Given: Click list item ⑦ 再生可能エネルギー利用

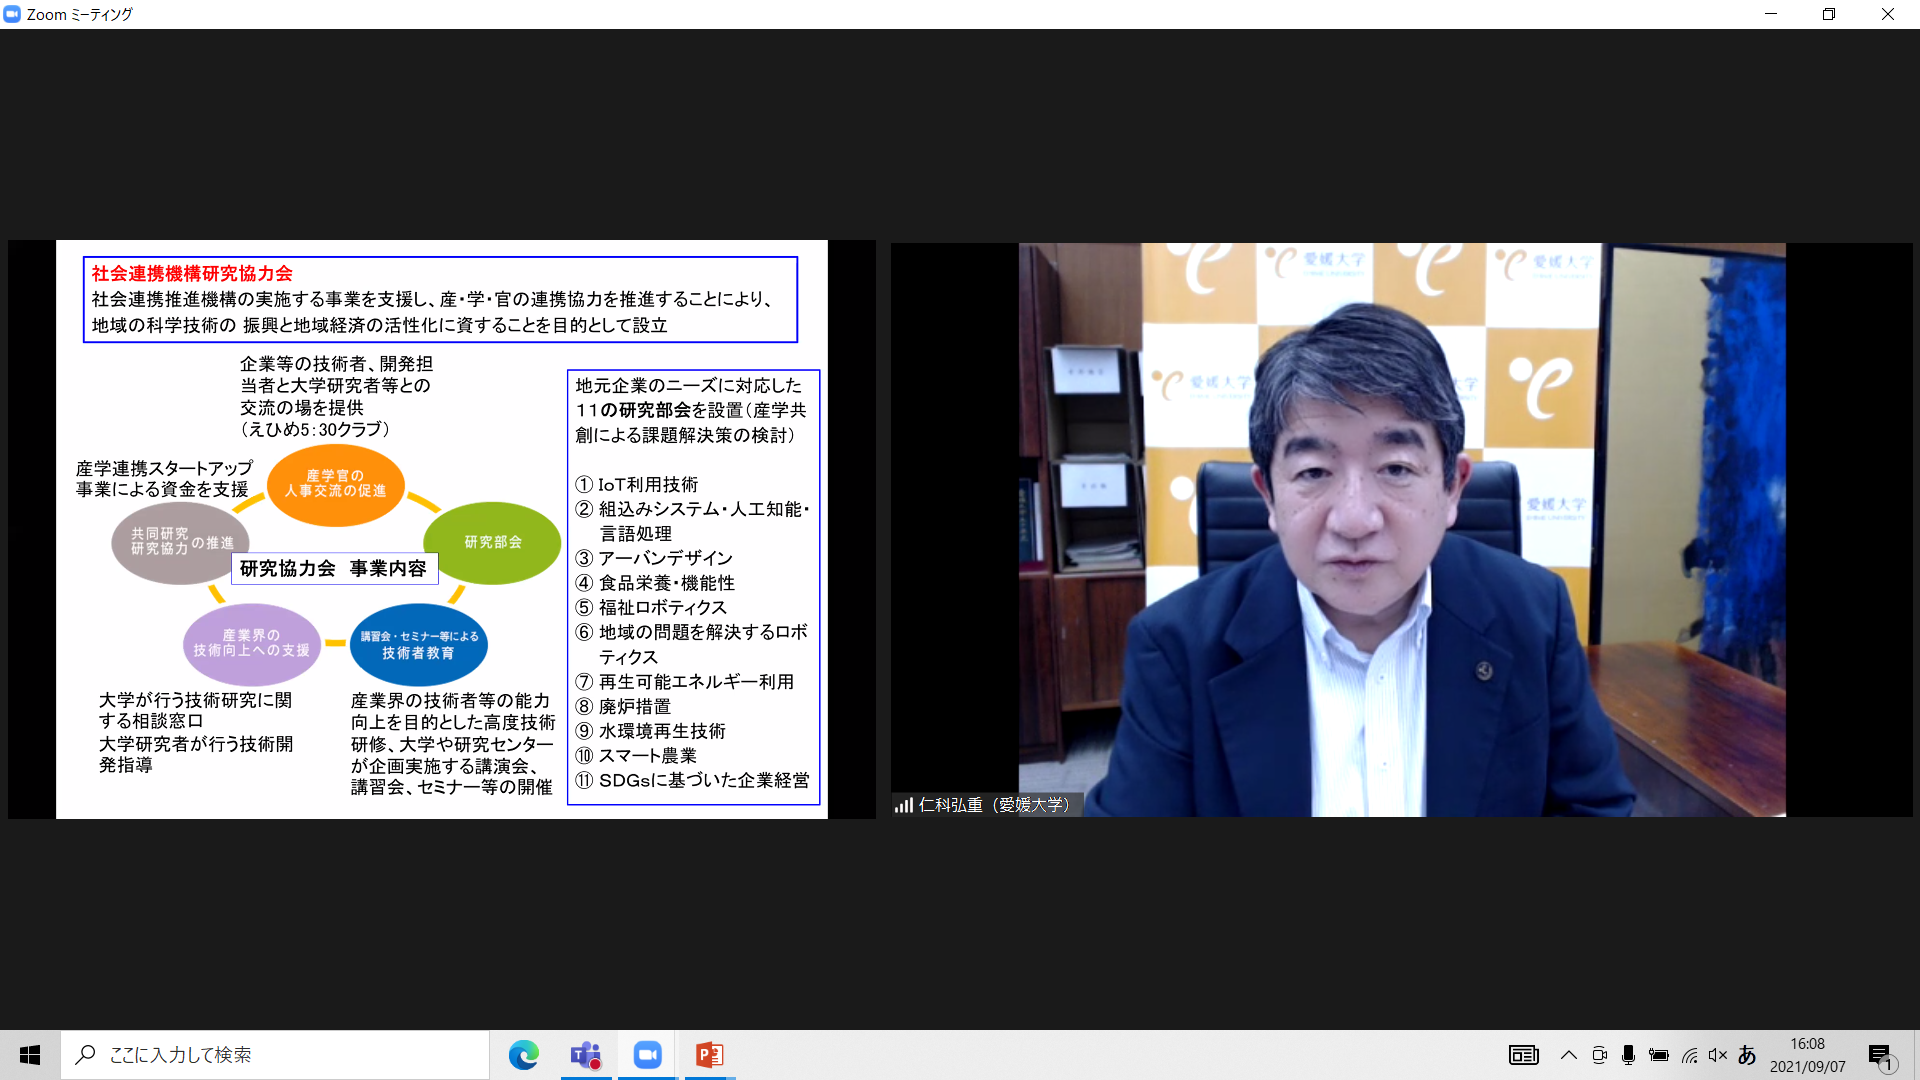Looking at the screenshot, I should [685, 682].
